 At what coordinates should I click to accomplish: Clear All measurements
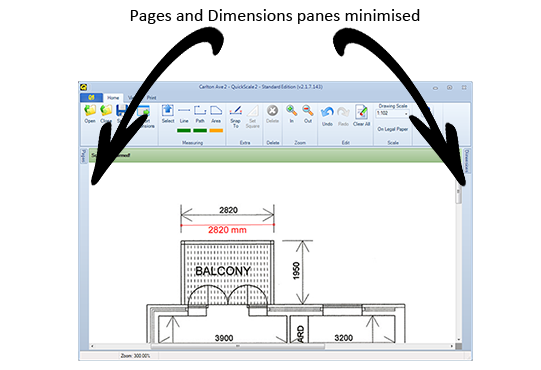click(x=361, y=115)
